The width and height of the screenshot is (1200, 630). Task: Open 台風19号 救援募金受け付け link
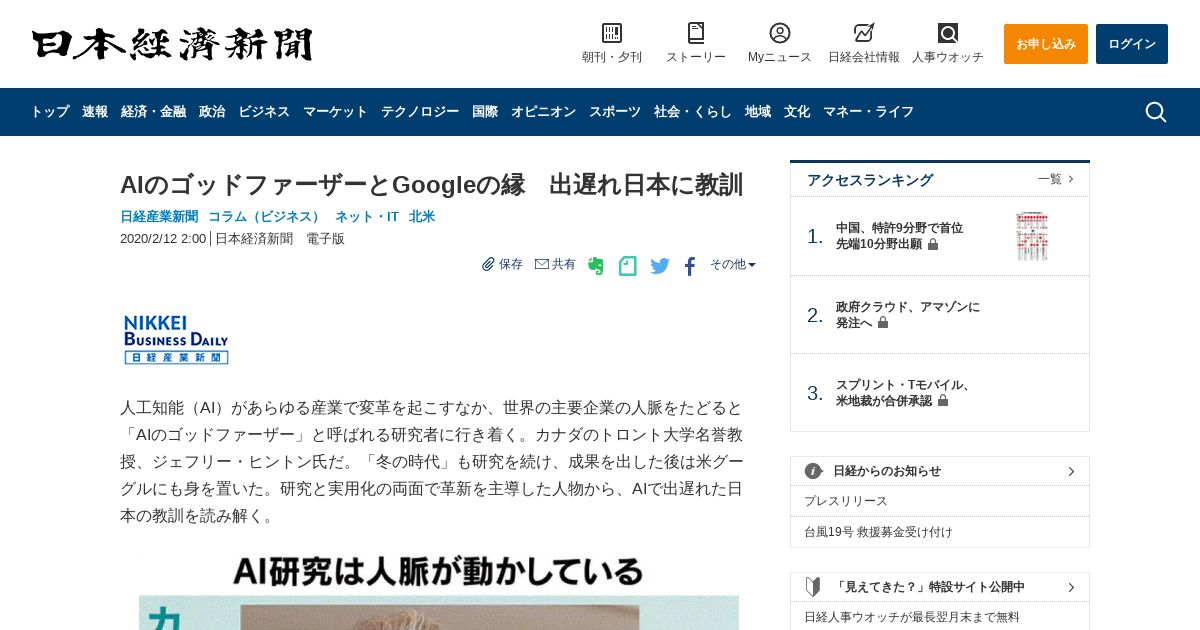pyautogui.click(x=878, y=532)
